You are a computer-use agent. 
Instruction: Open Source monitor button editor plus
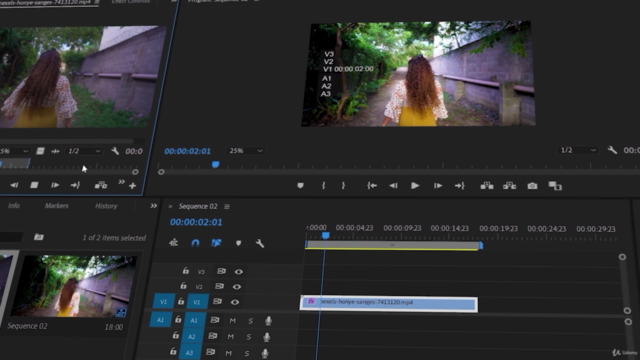coord(132,186)
